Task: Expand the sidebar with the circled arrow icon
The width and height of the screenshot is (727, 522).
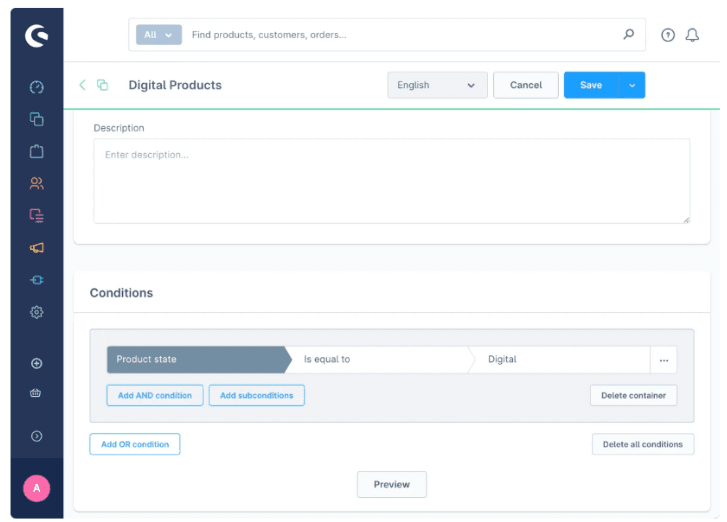Action: point(37,436)
